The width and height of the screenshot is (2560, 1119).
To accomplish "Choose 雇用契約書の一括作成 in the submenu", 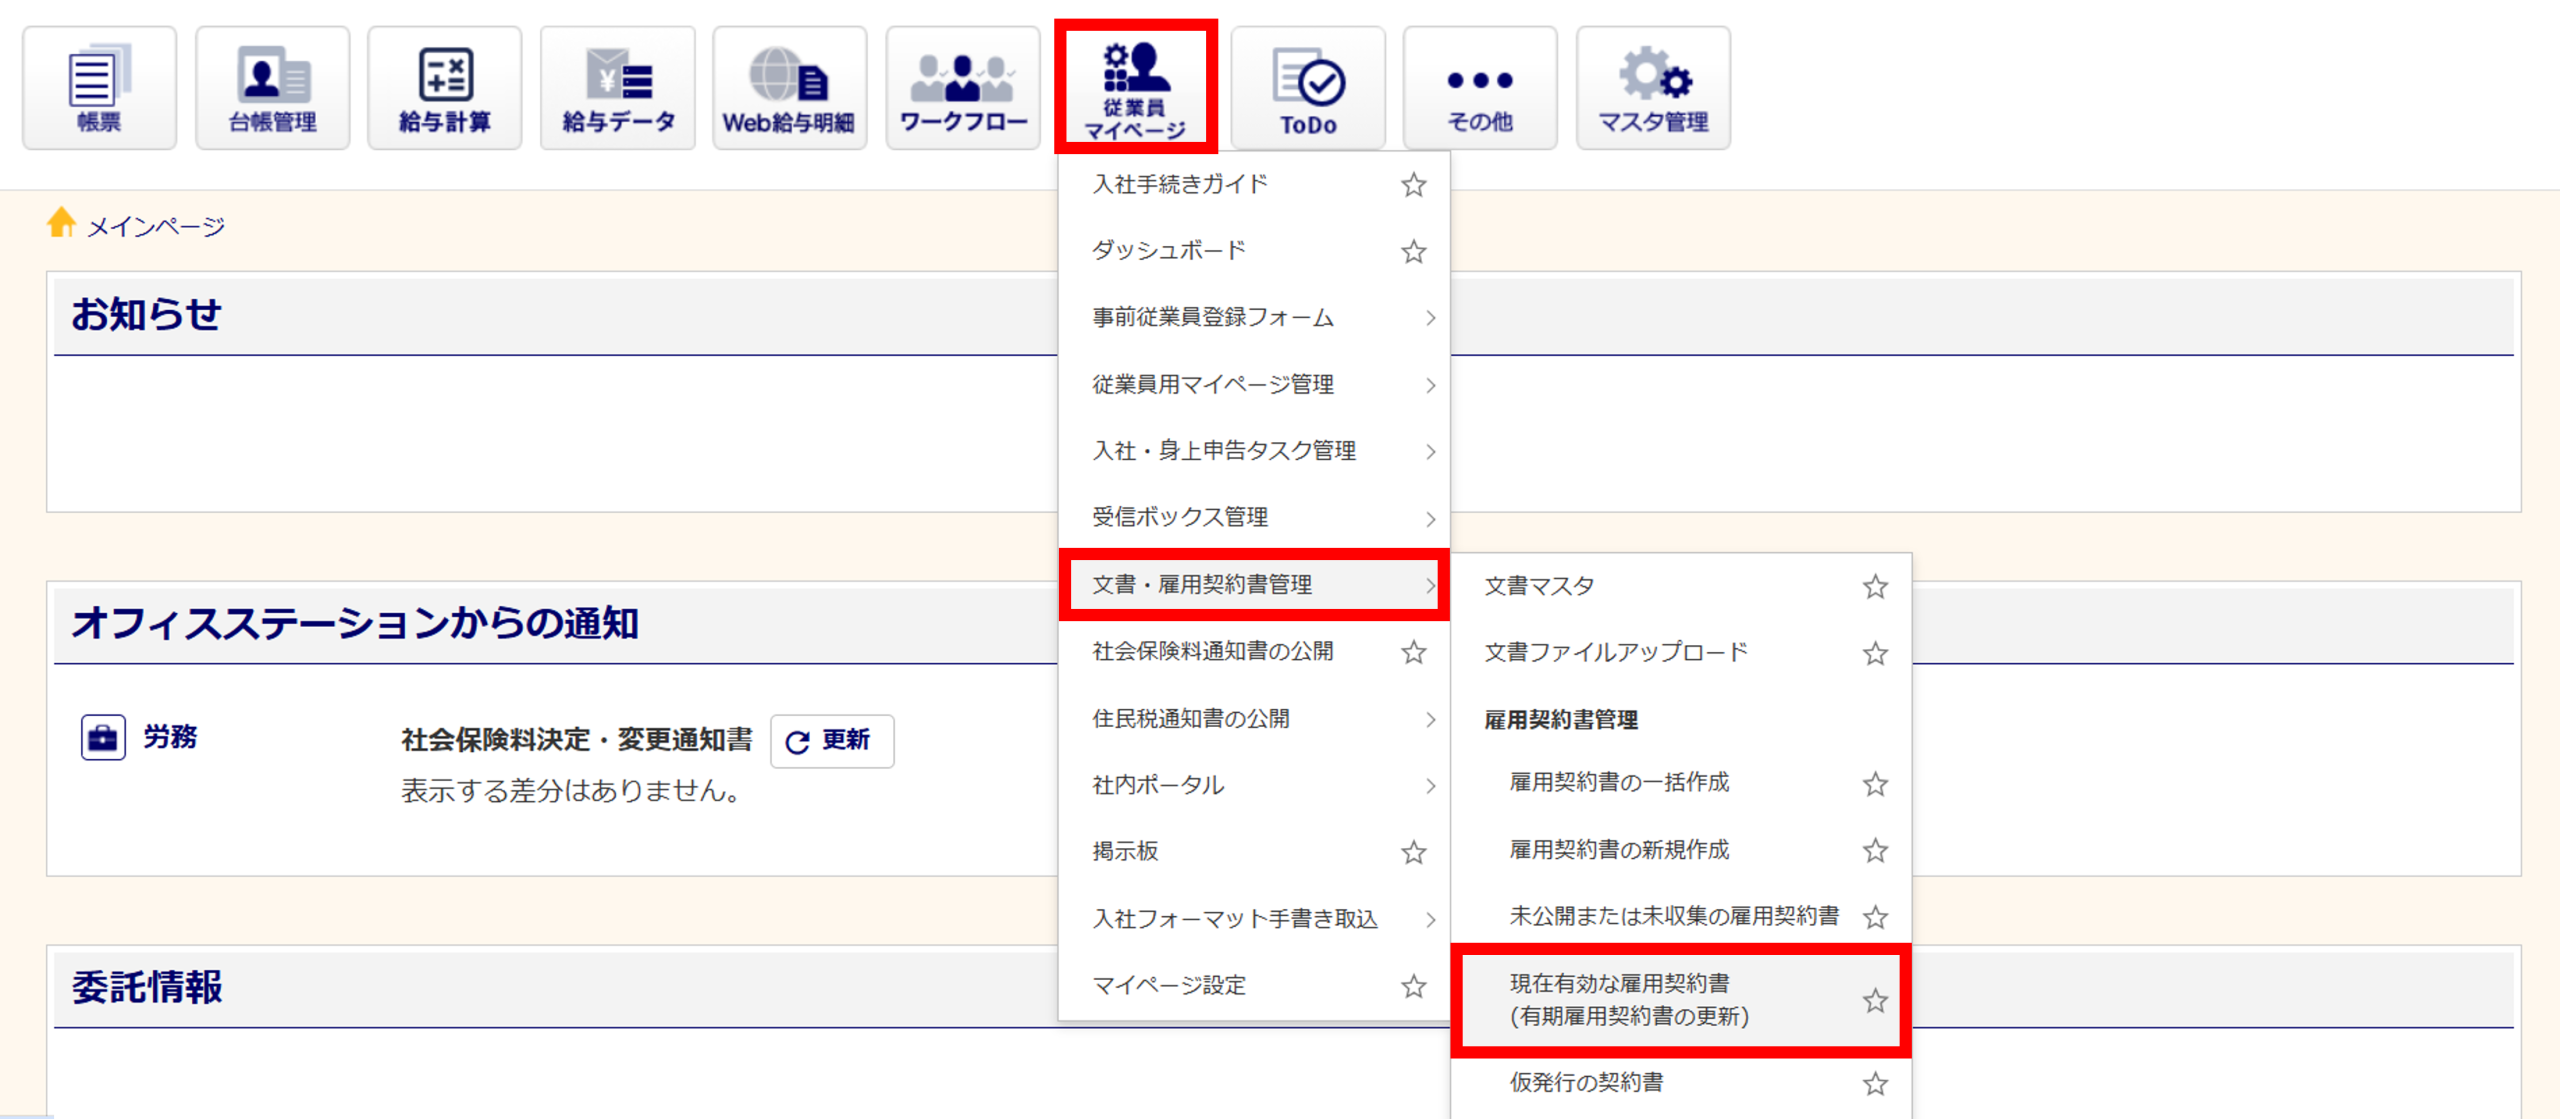I will [x=1619, y=782].
